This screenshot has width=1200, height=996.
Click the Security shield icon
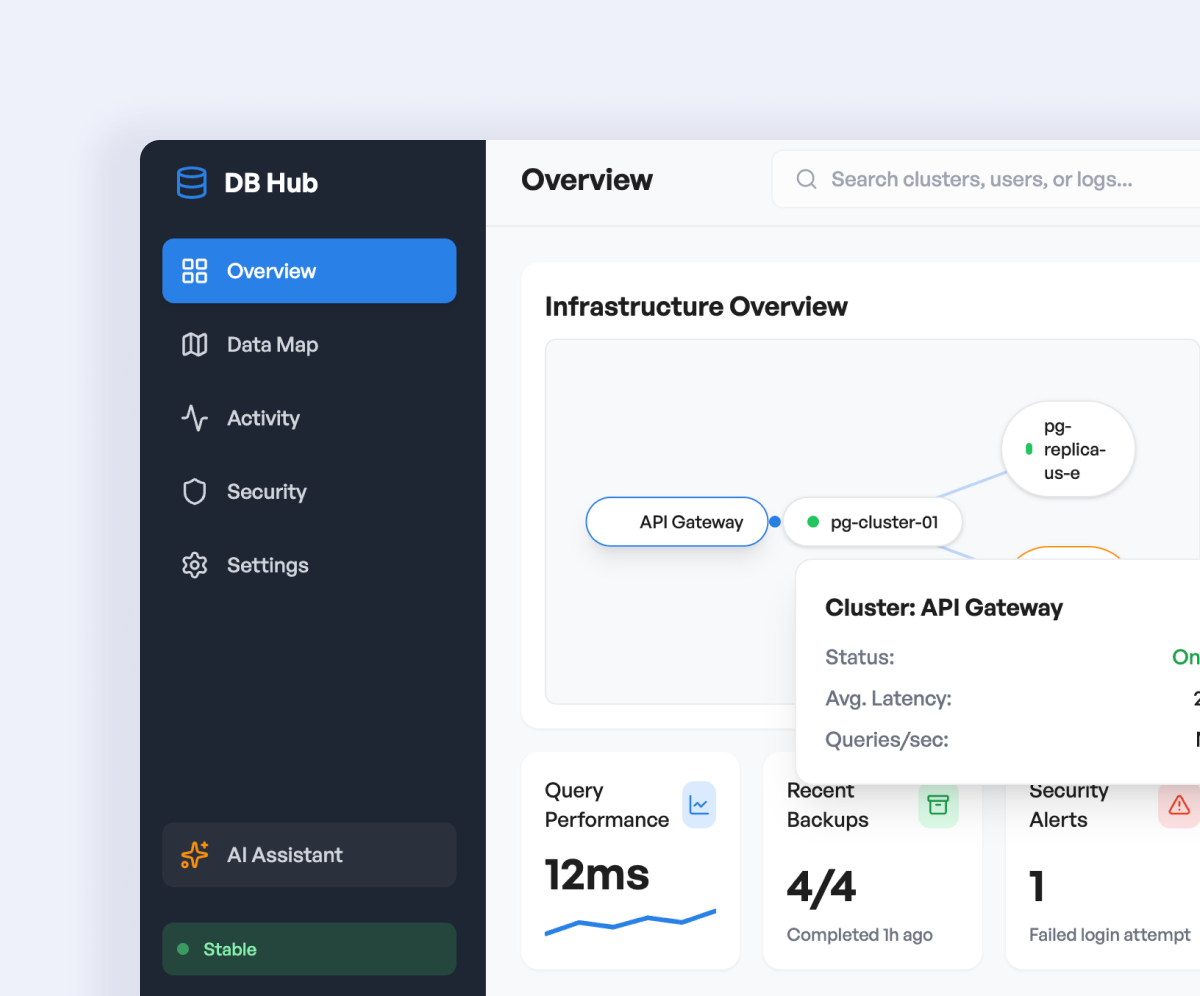pyautogui.click(x=194, y=492)
